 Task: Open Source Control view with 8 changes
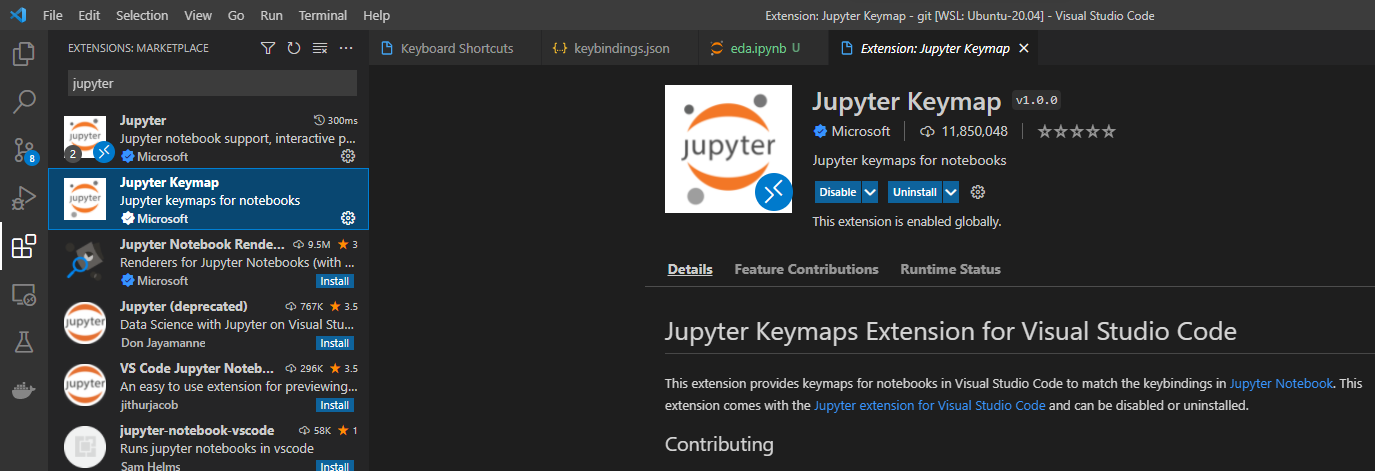24,150
